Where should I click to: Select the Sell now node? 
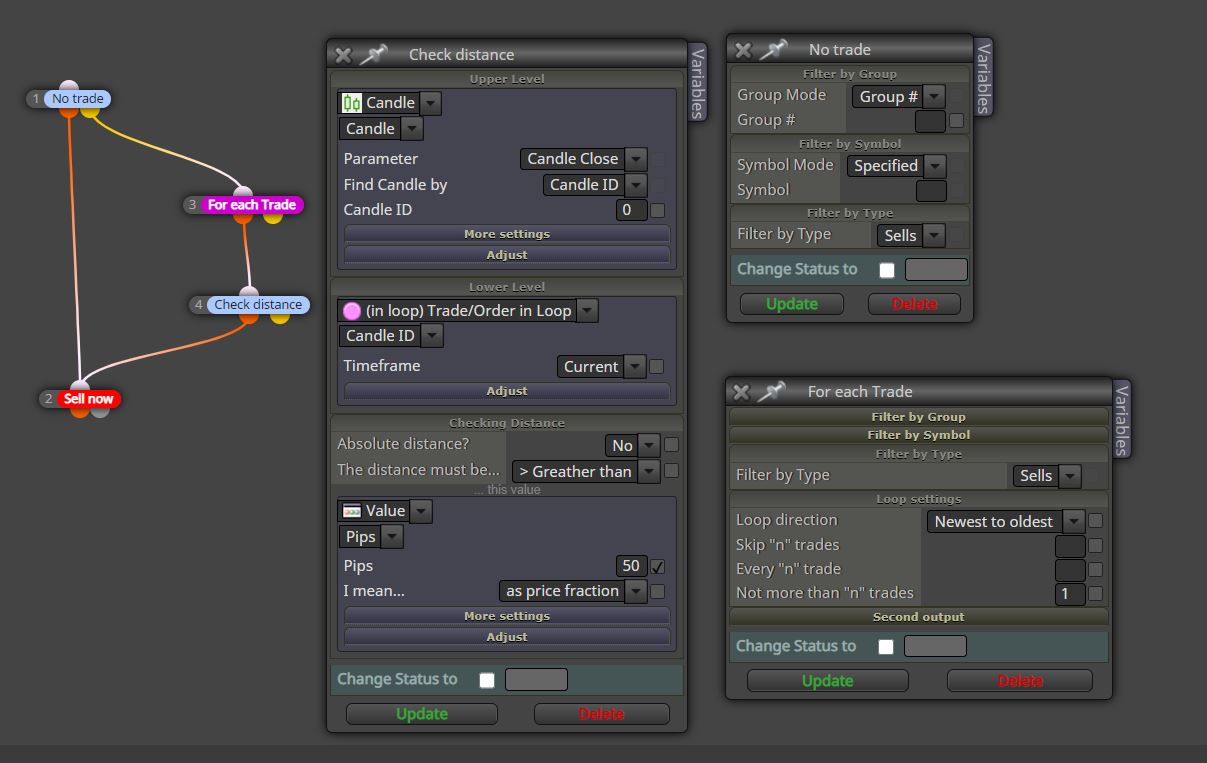(x=88, y=399)
